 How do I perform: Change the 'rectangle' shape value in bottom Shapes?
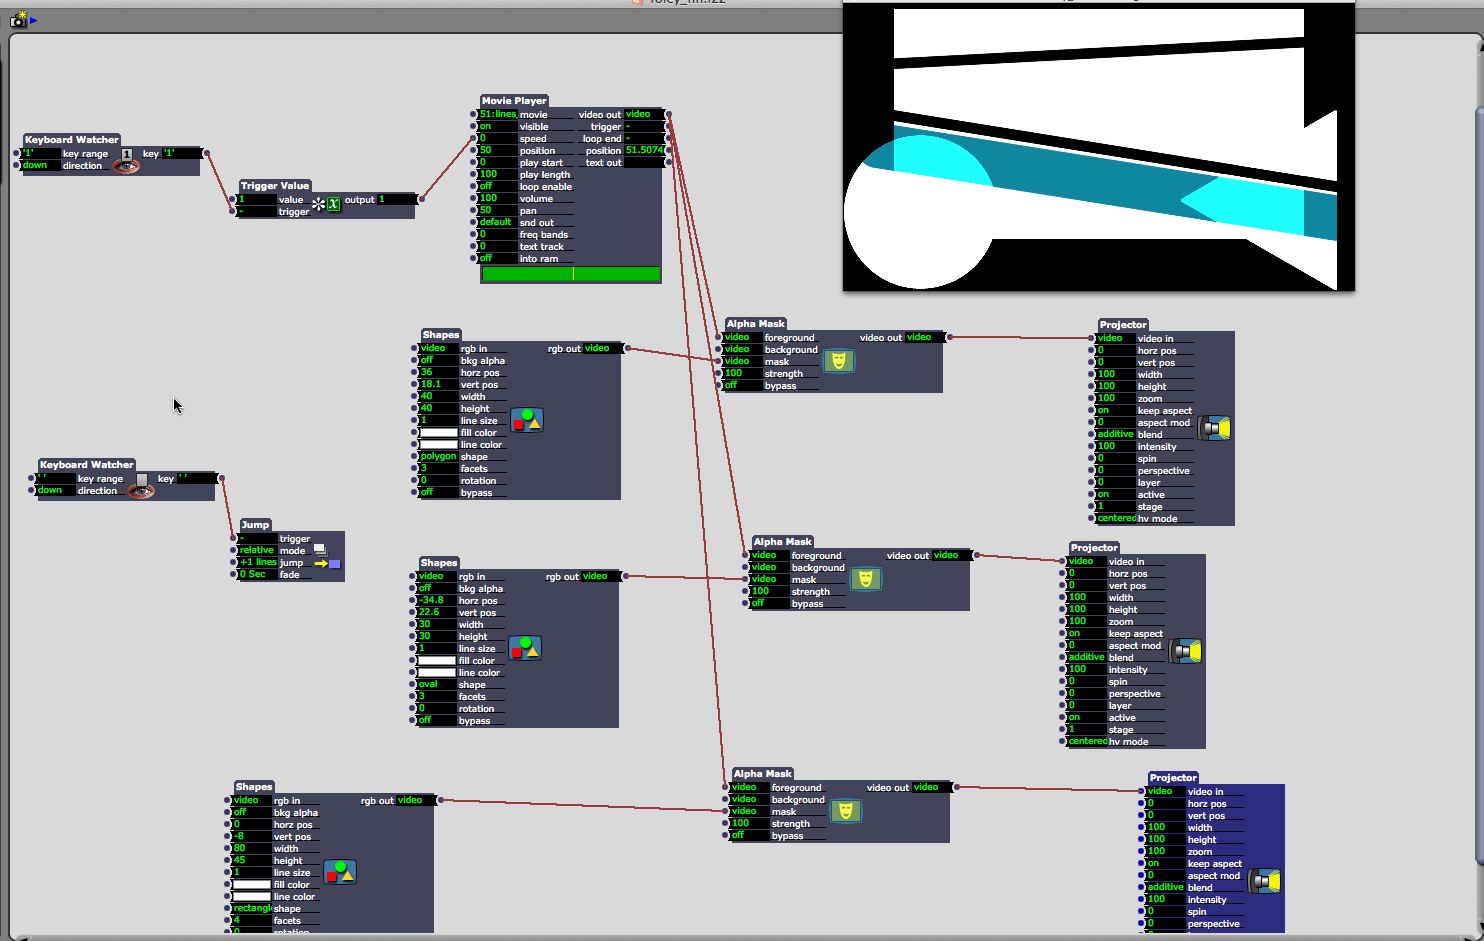[252, 909]
